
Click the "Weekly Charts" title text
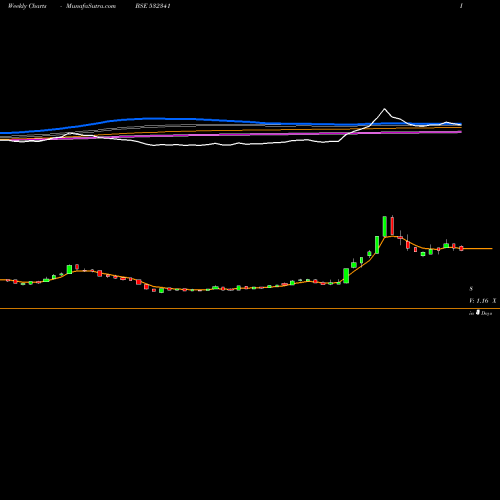pyautogui.click(x=27, y=6)
